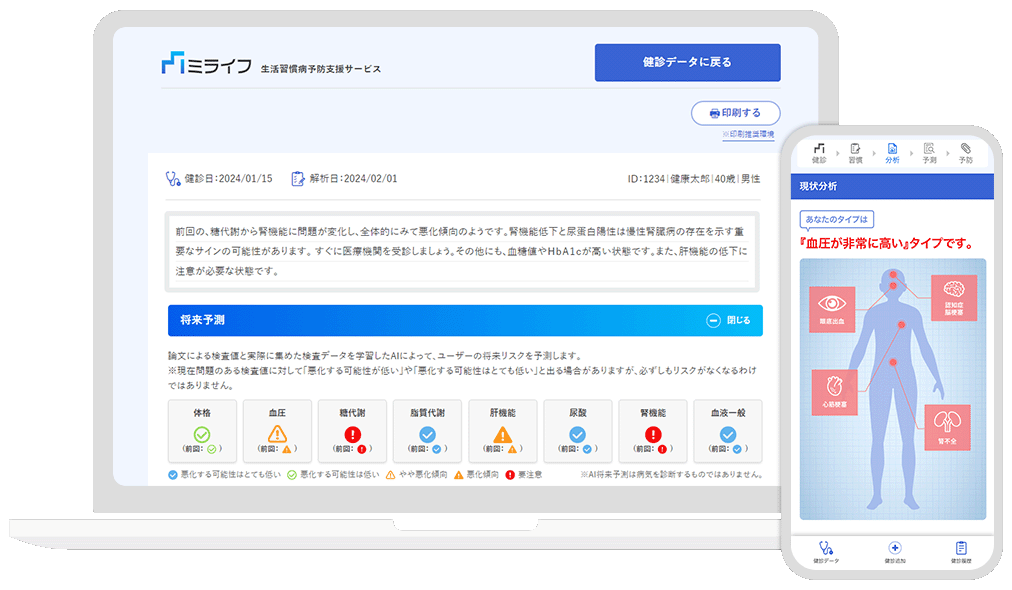Switch to the 分析 tab
Image resolution: width=1012 pixels, height=590 pixels.
(x=892, y=149)
